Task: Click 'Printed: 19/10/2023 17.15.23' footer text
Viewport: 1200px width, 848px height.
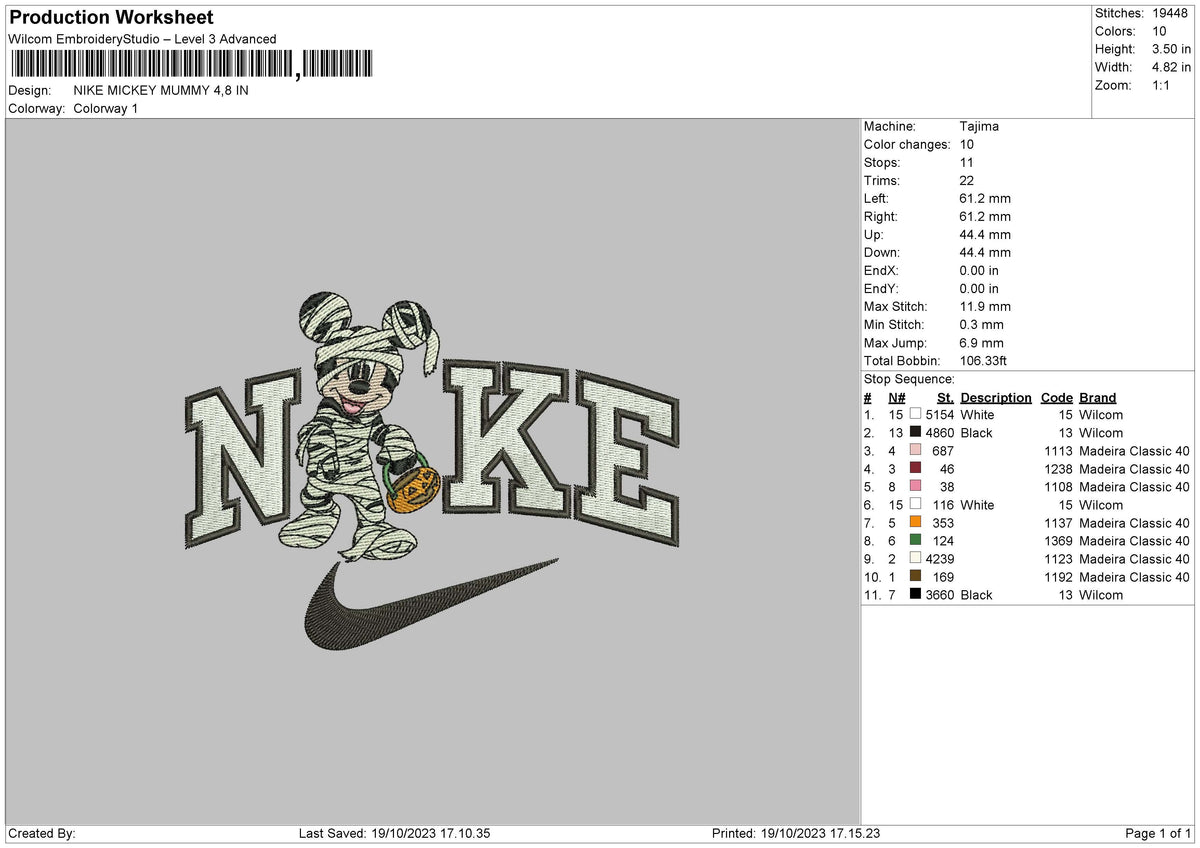Action: click(795, 833)
